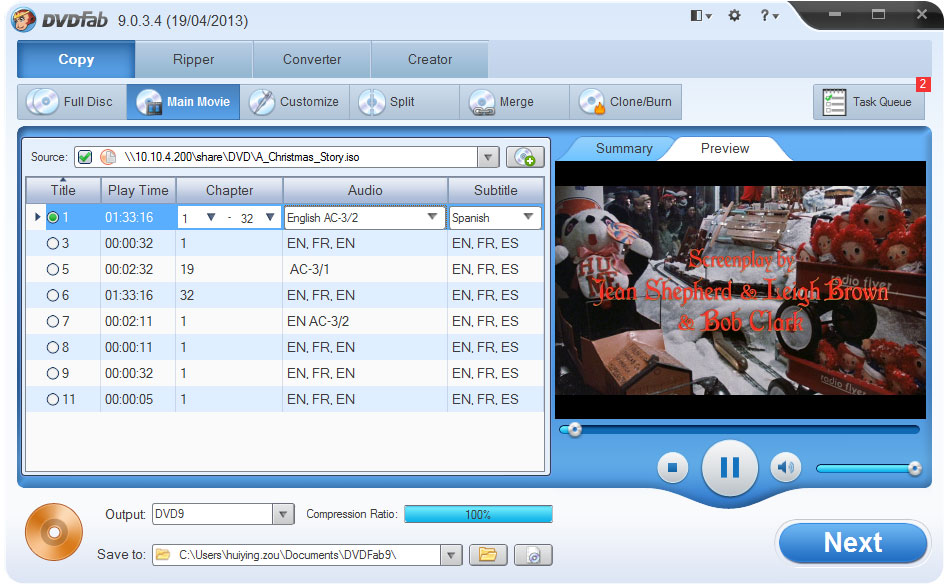The image size is (949, 586).
Task: Open the Preview tab
Action: (725, 149)
